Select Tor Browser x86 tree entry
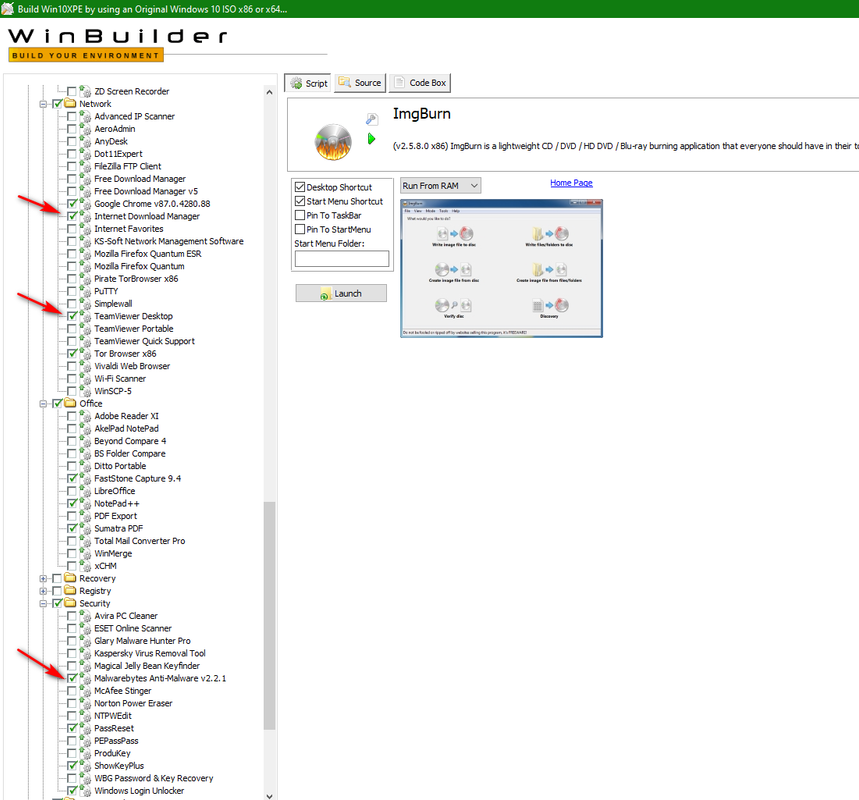Screen dimensions: 859x800 125,353
